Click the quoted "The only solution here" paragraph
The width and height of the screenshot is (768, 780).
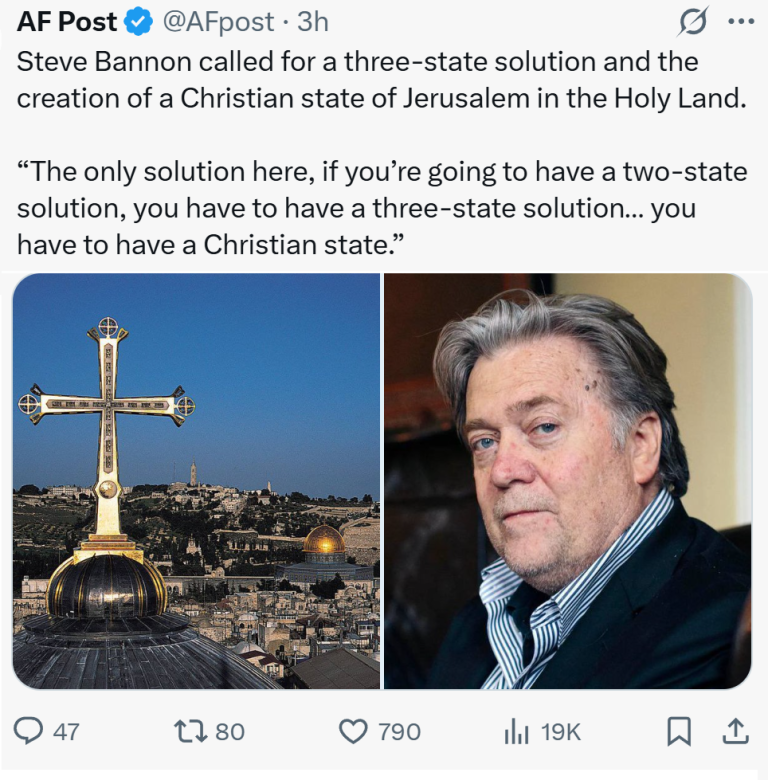tap(380, 207)
